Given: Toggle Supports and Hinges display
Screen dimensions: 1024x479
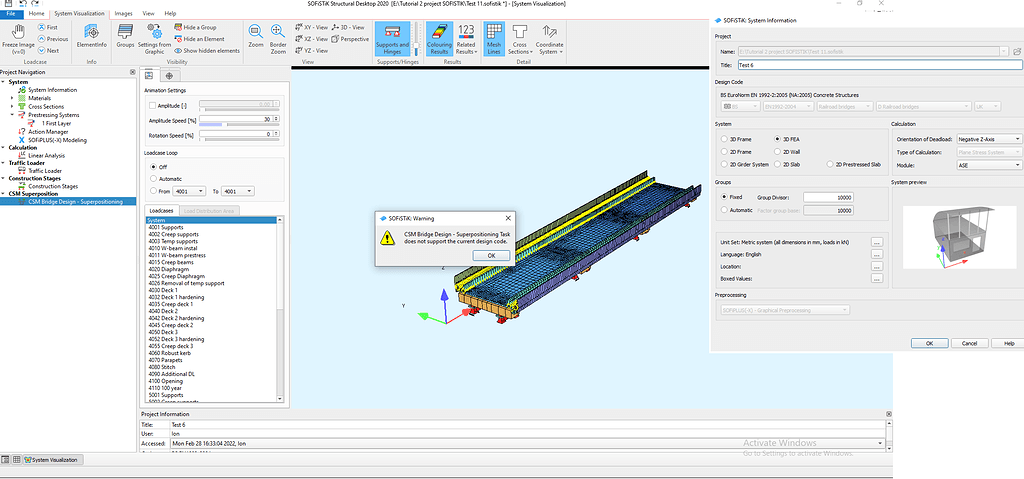Looking at the screenshot, I should pyautogui.click(x=391, y=39).
